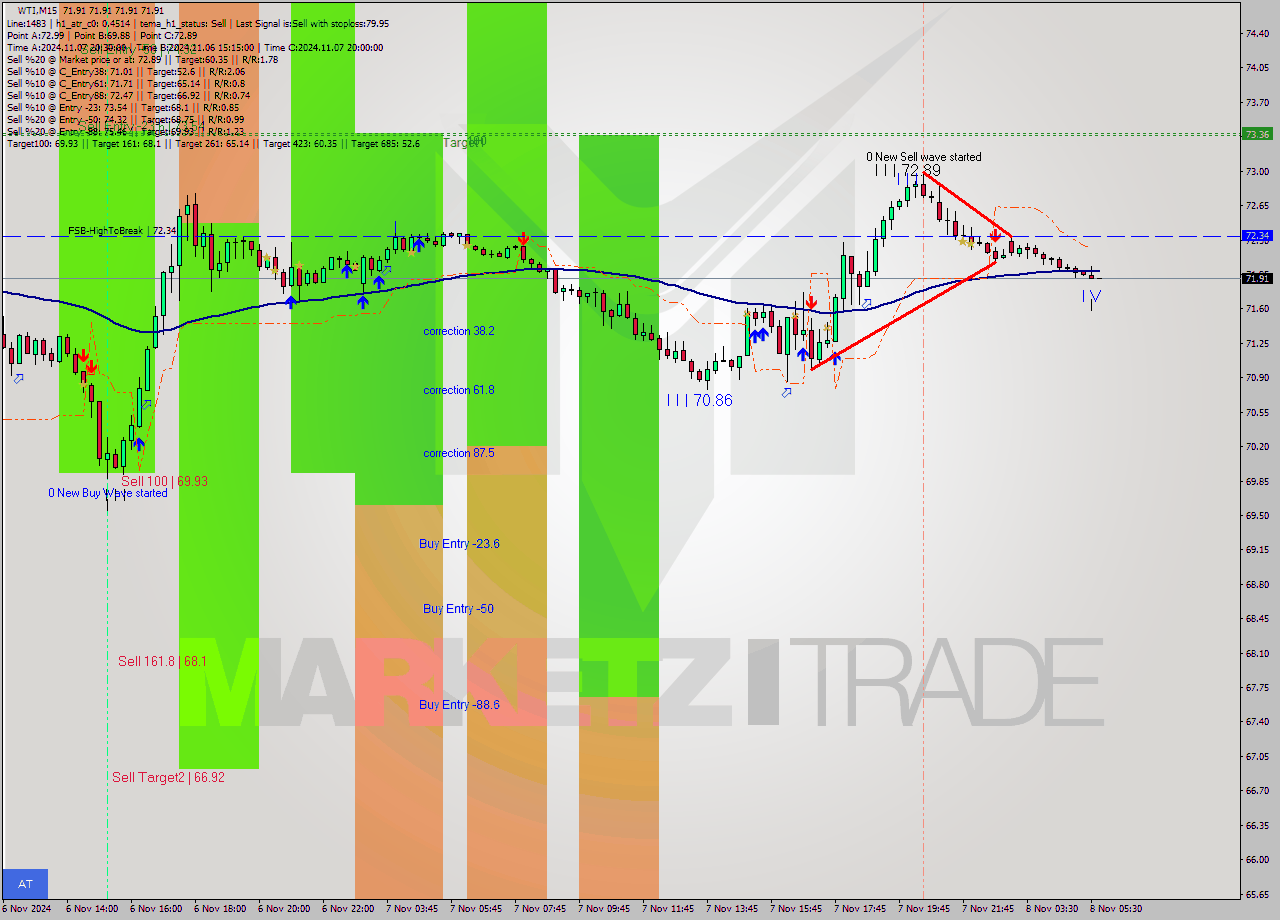
Task: Click the current price 71.91 tag
Action: 1257,279
